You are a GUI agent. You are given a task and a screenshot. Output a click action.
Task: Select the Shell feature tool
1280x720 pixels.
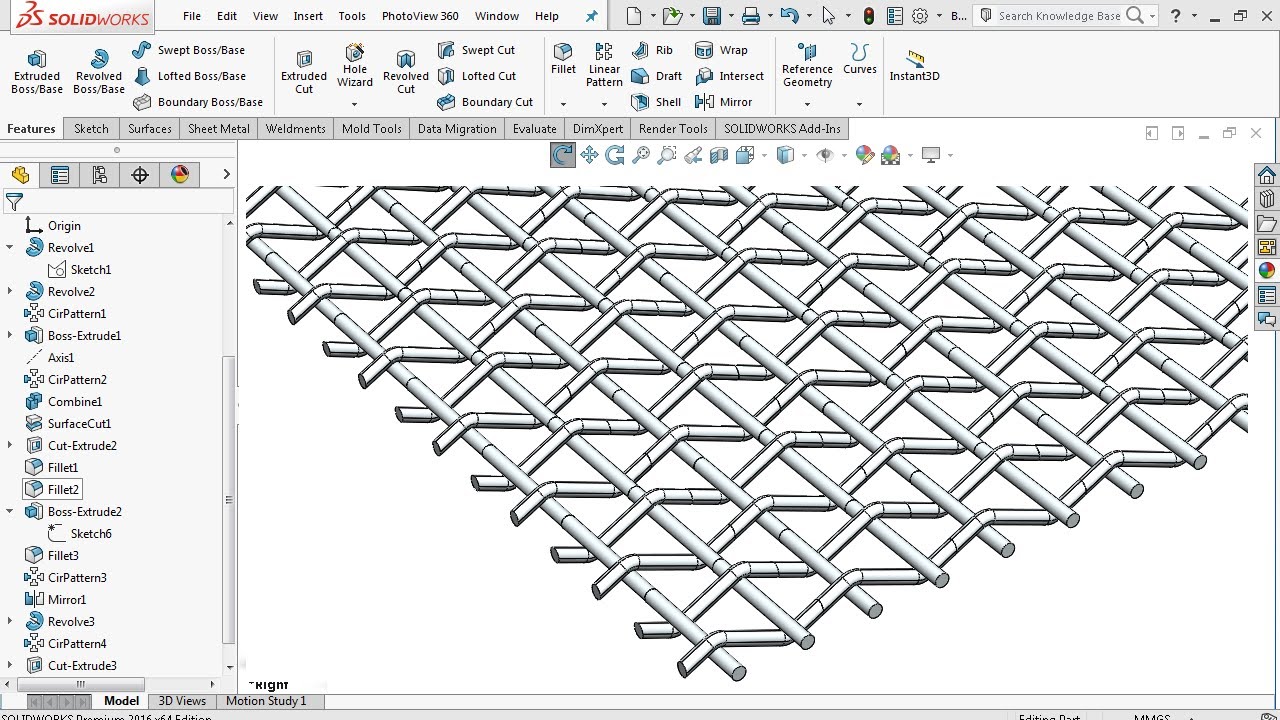click(657, 102)
